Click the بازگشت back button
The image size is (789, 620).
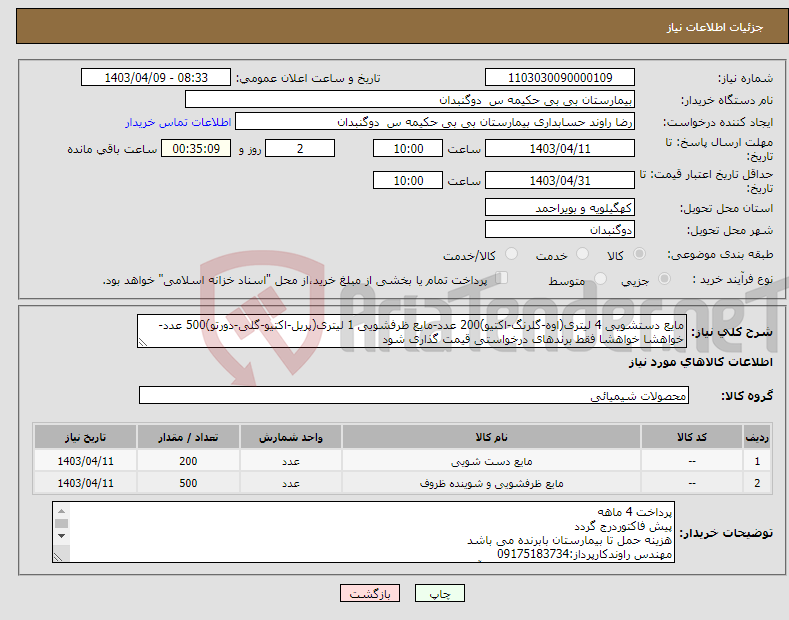click(x=370, y=594)
